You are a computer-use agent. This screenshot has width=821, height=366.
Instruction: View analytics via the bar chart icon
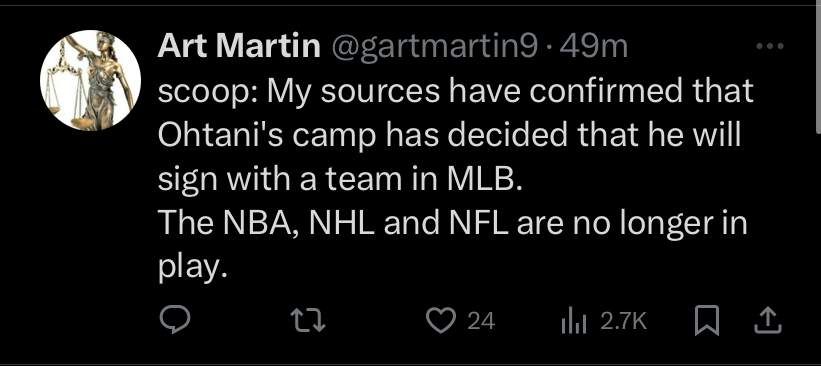(x=575, y=320)
